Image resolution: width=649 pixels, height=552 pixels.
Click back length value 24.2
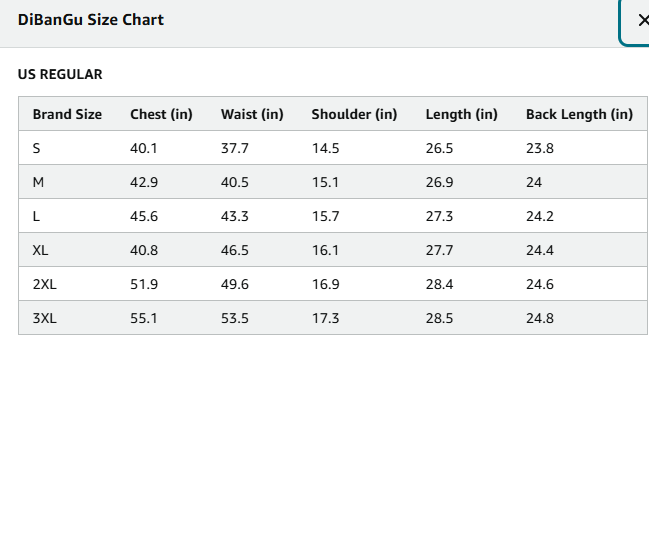click(x=540, y=216)
